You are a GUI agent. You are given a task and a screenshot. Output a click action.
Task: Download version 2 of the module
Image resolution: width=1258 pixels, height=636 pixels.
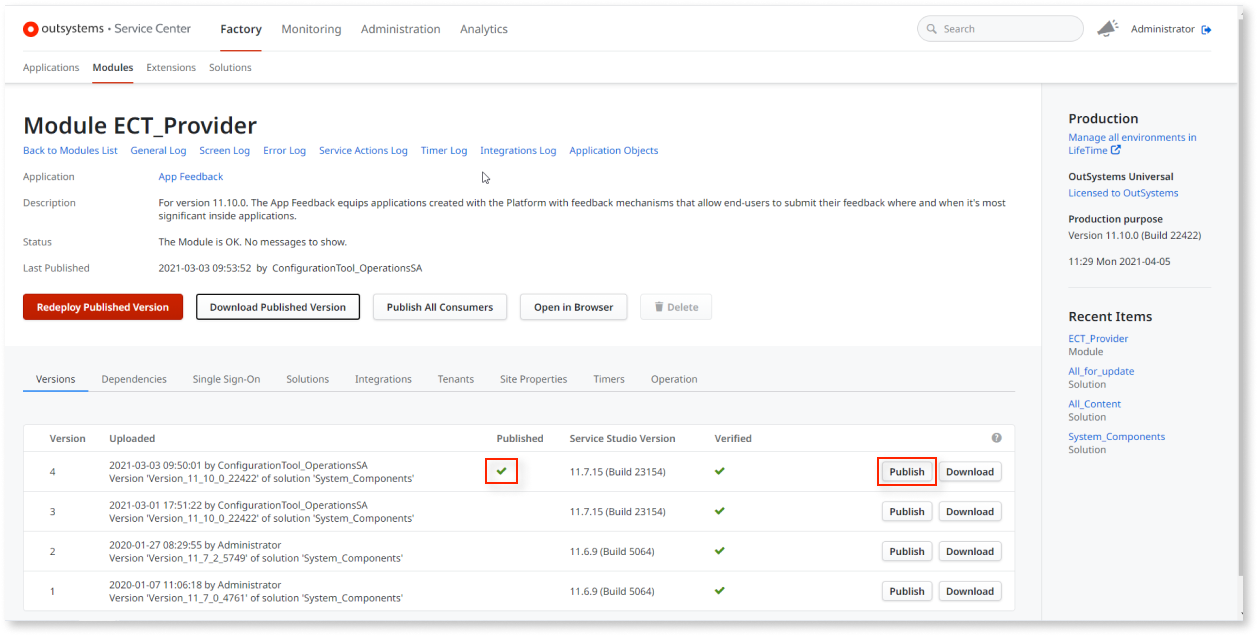[969, 551]
